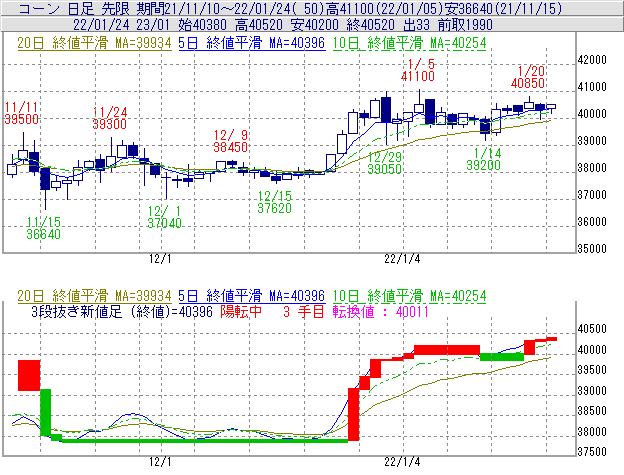The height and width of the screenshot is (475, 624).
Task: Click the 22/1/4 date label under the upper chart
Action: pos(402,259)
